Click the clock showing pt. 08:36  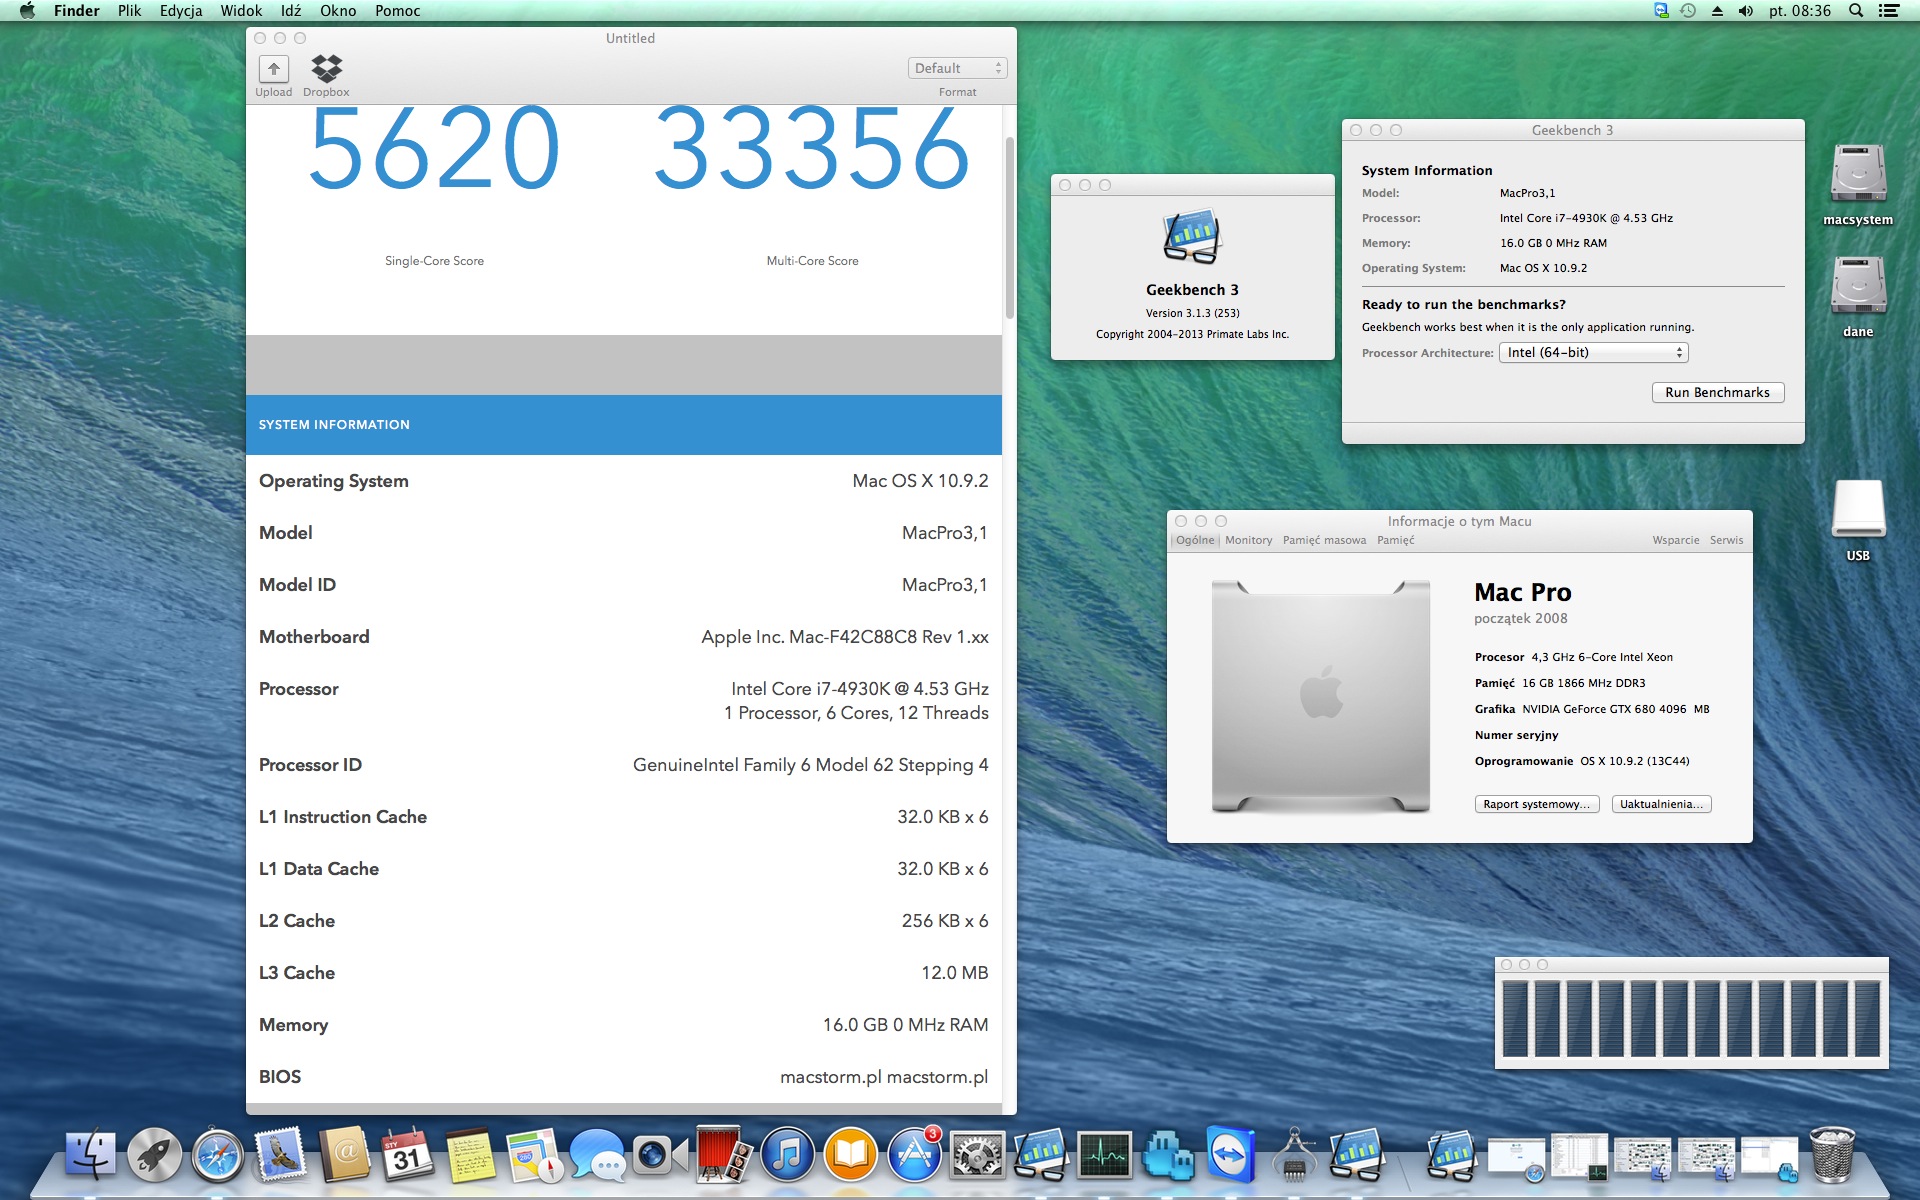[1800, 11]
